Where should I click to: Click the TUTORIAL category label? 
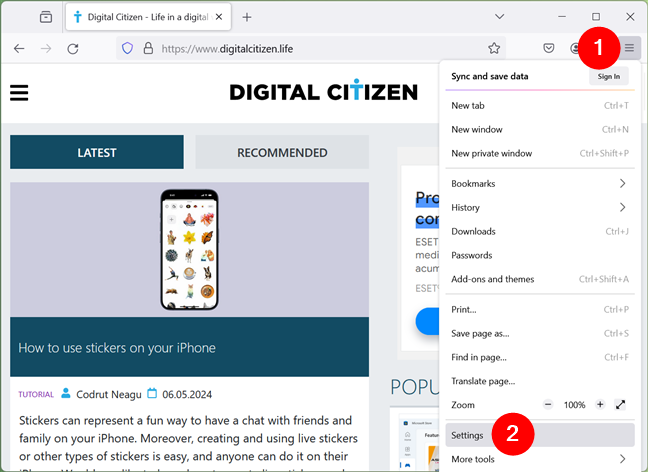pos(36,394)
